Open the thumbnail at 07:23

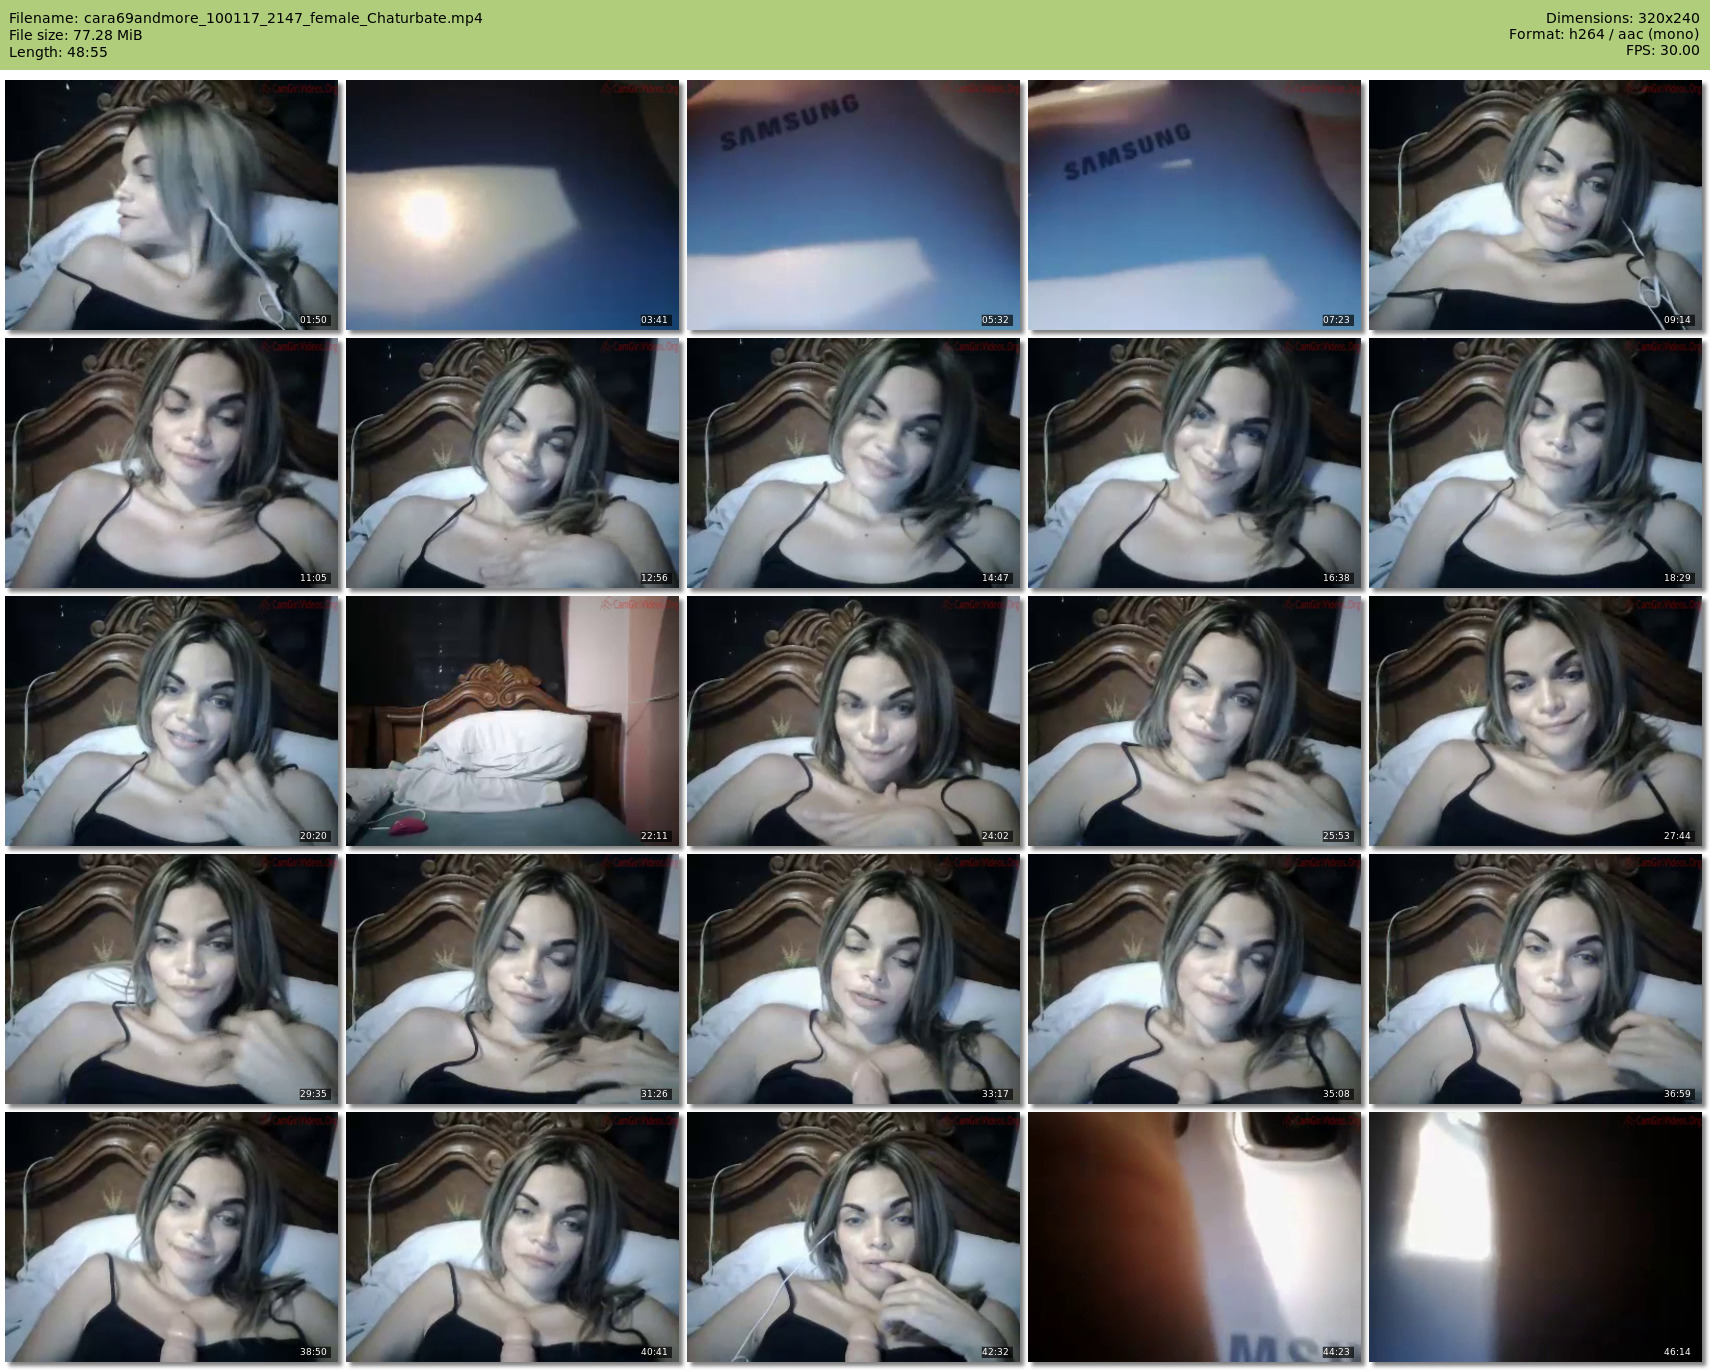pyautogui.click(x=1194, y=205)
